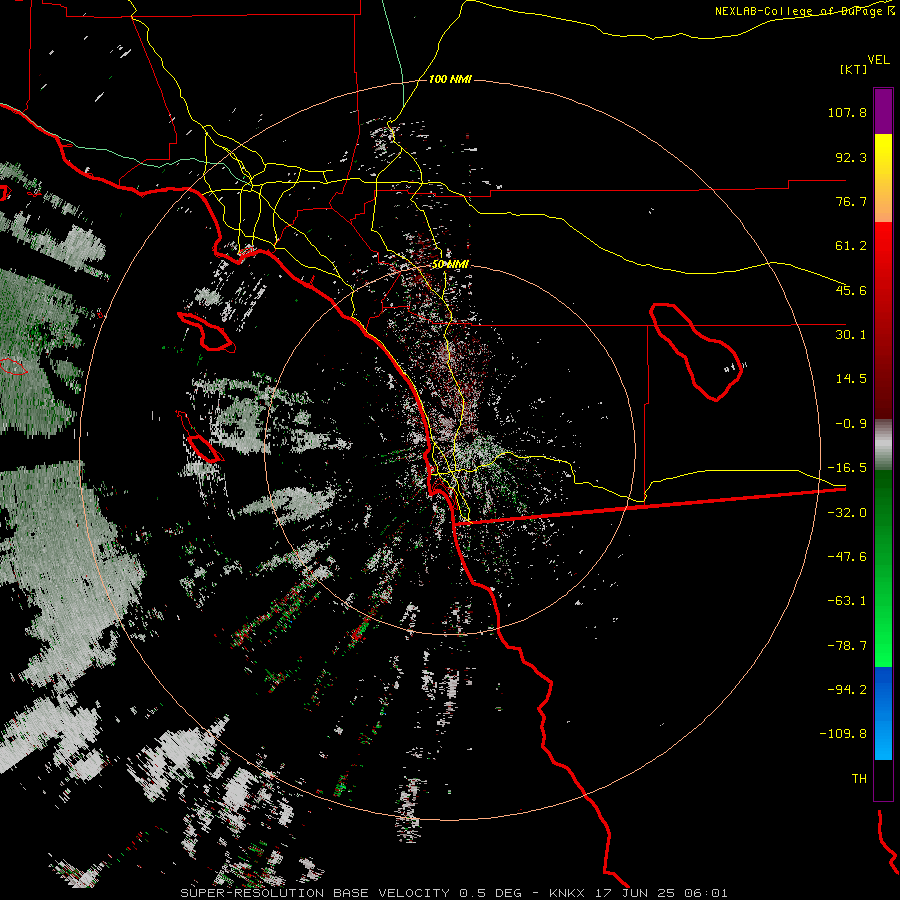This screenshot has width=900, height=900.
Task: Click the 100 NMI range ring label
Action: click(x=450, y=79)
